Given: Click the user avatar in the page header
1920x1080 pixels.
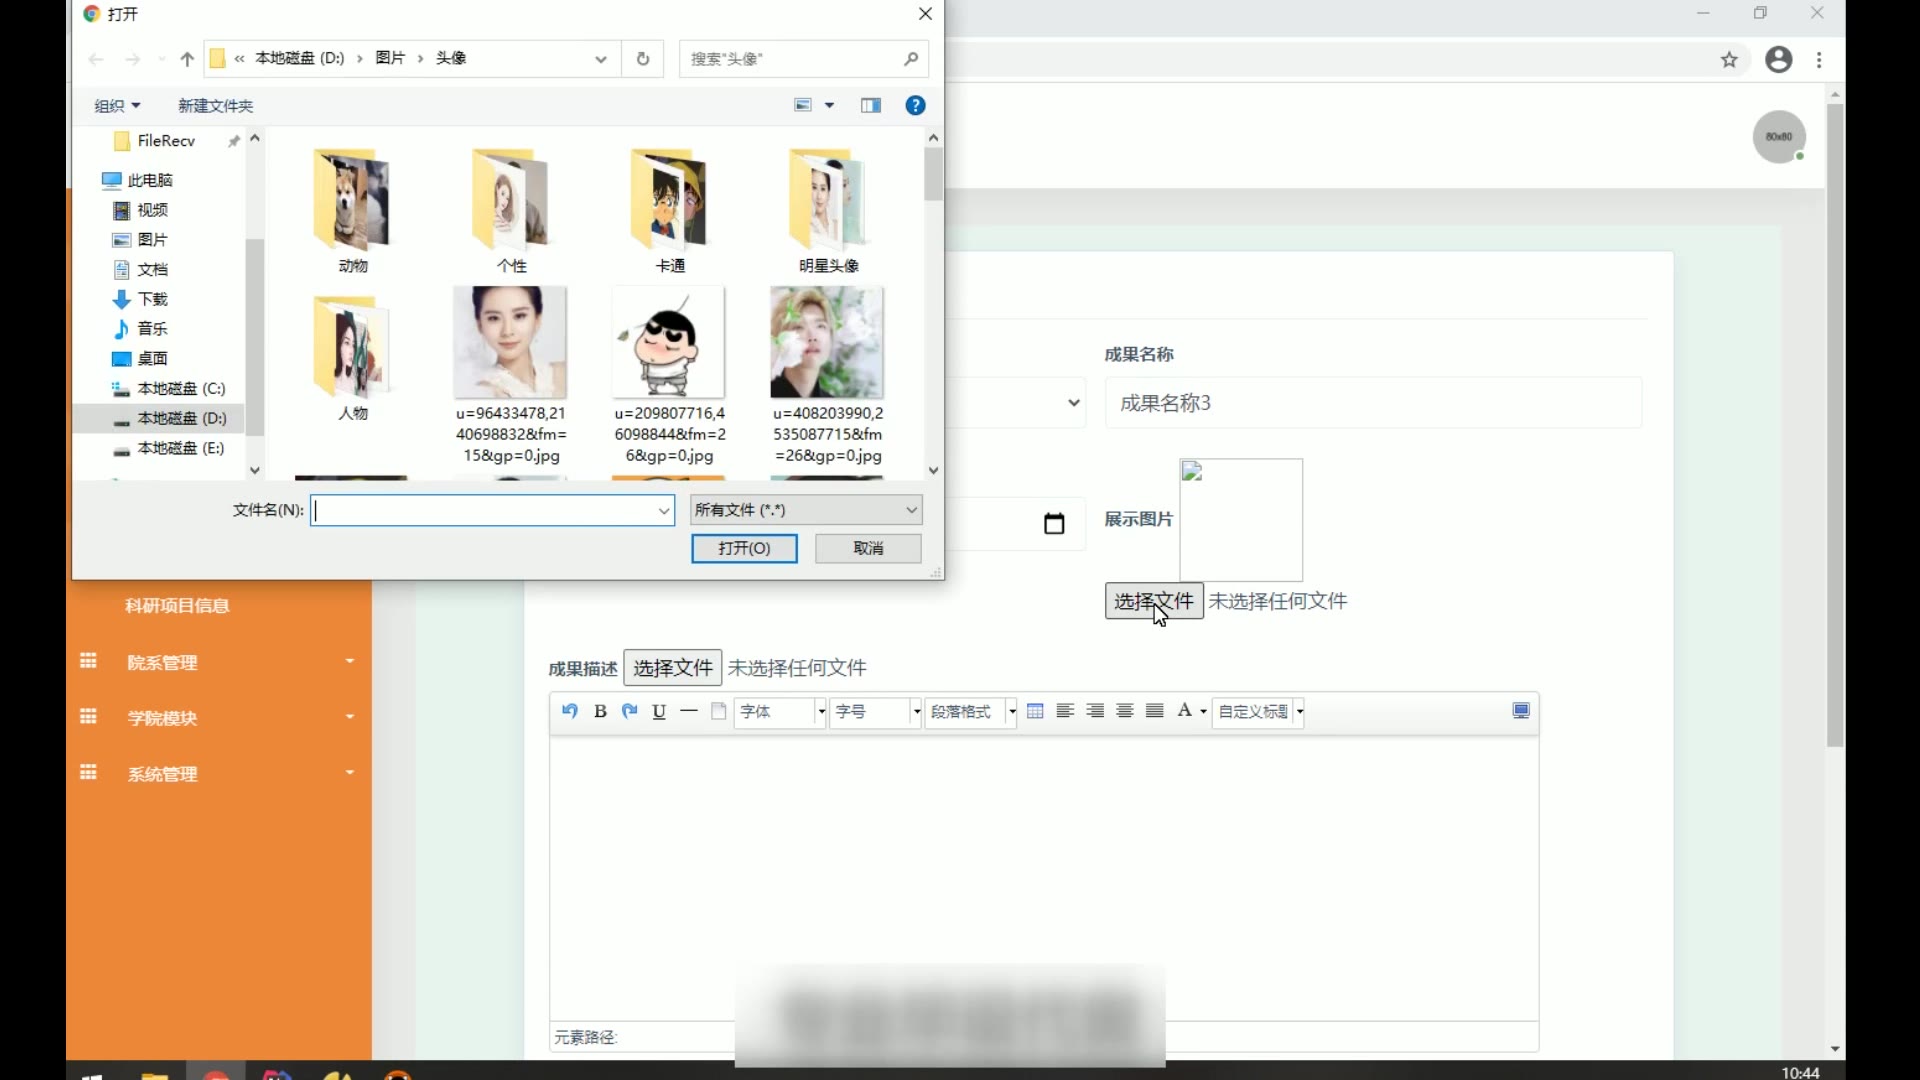Looking at the screenshot, I should 1779,136.
